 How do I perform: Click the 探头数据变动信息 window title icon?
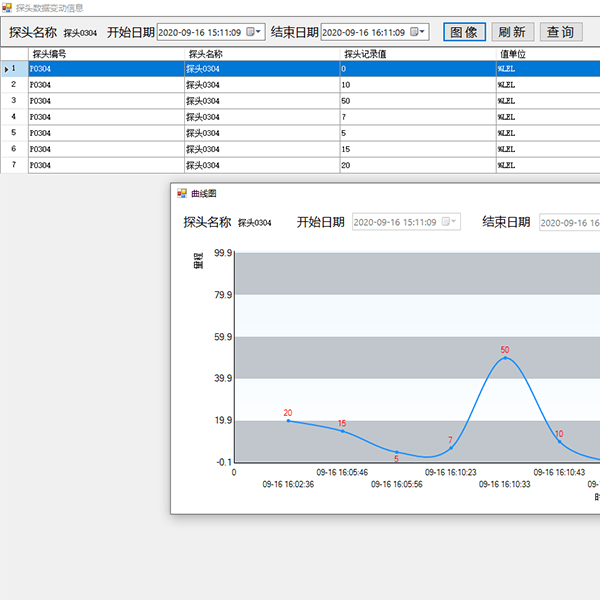pos(7,7)
